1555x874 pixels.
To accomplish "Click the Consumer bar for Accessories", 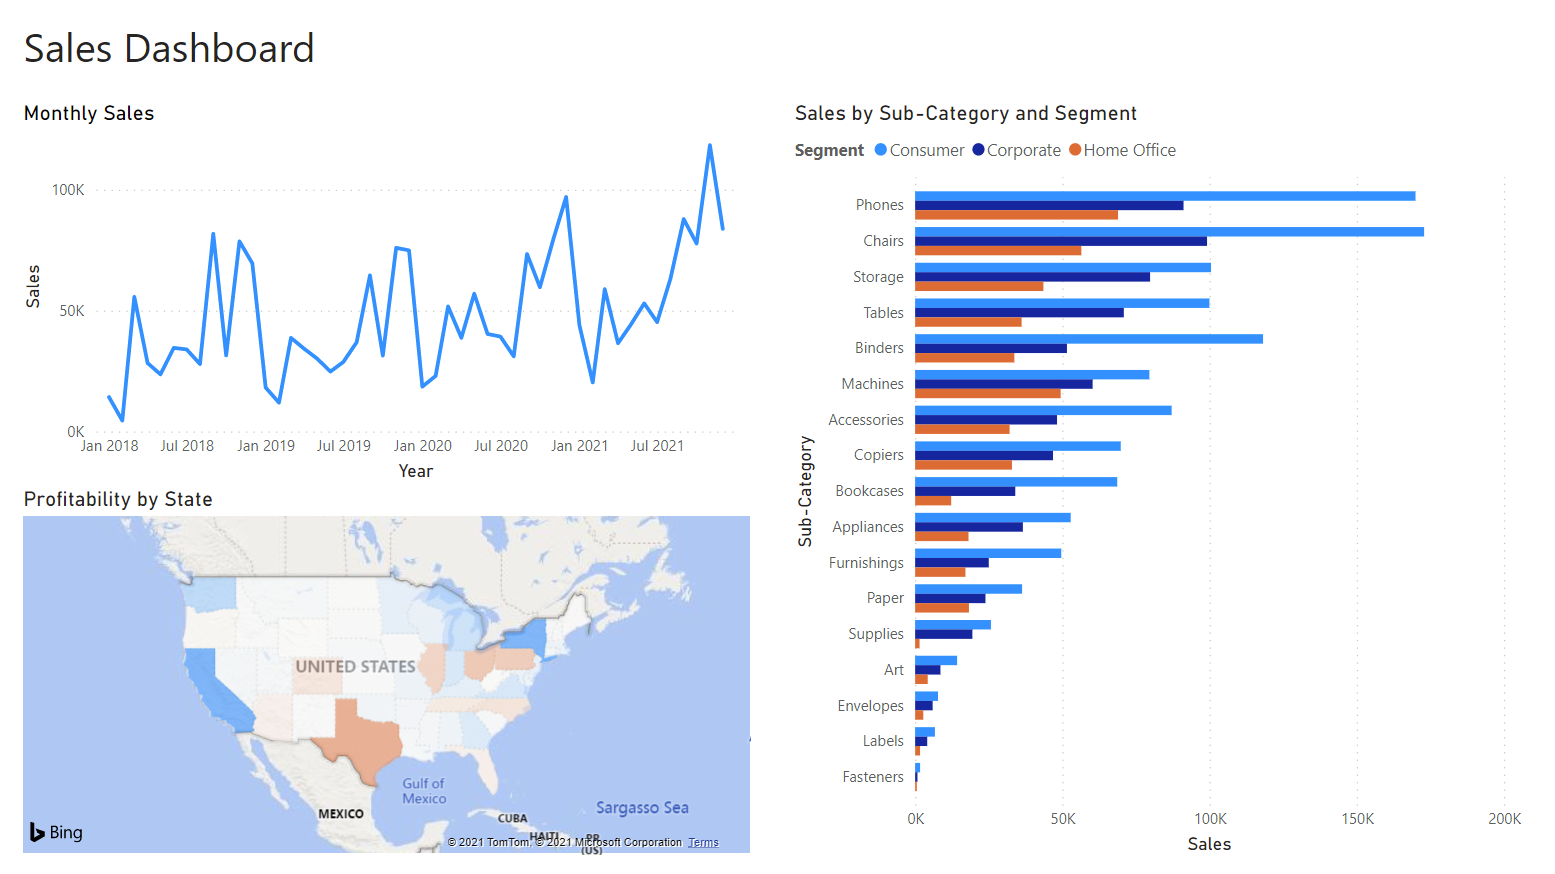I will (x=1043, y=410).
